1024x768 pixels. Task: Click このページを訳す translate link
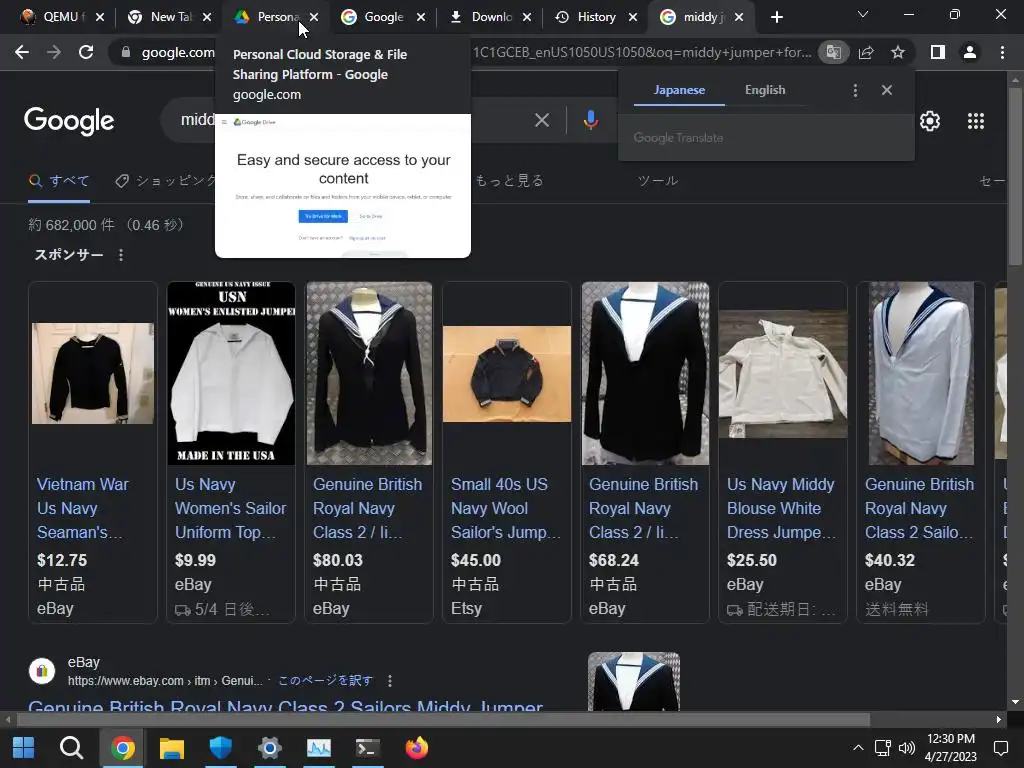point(325,680)
